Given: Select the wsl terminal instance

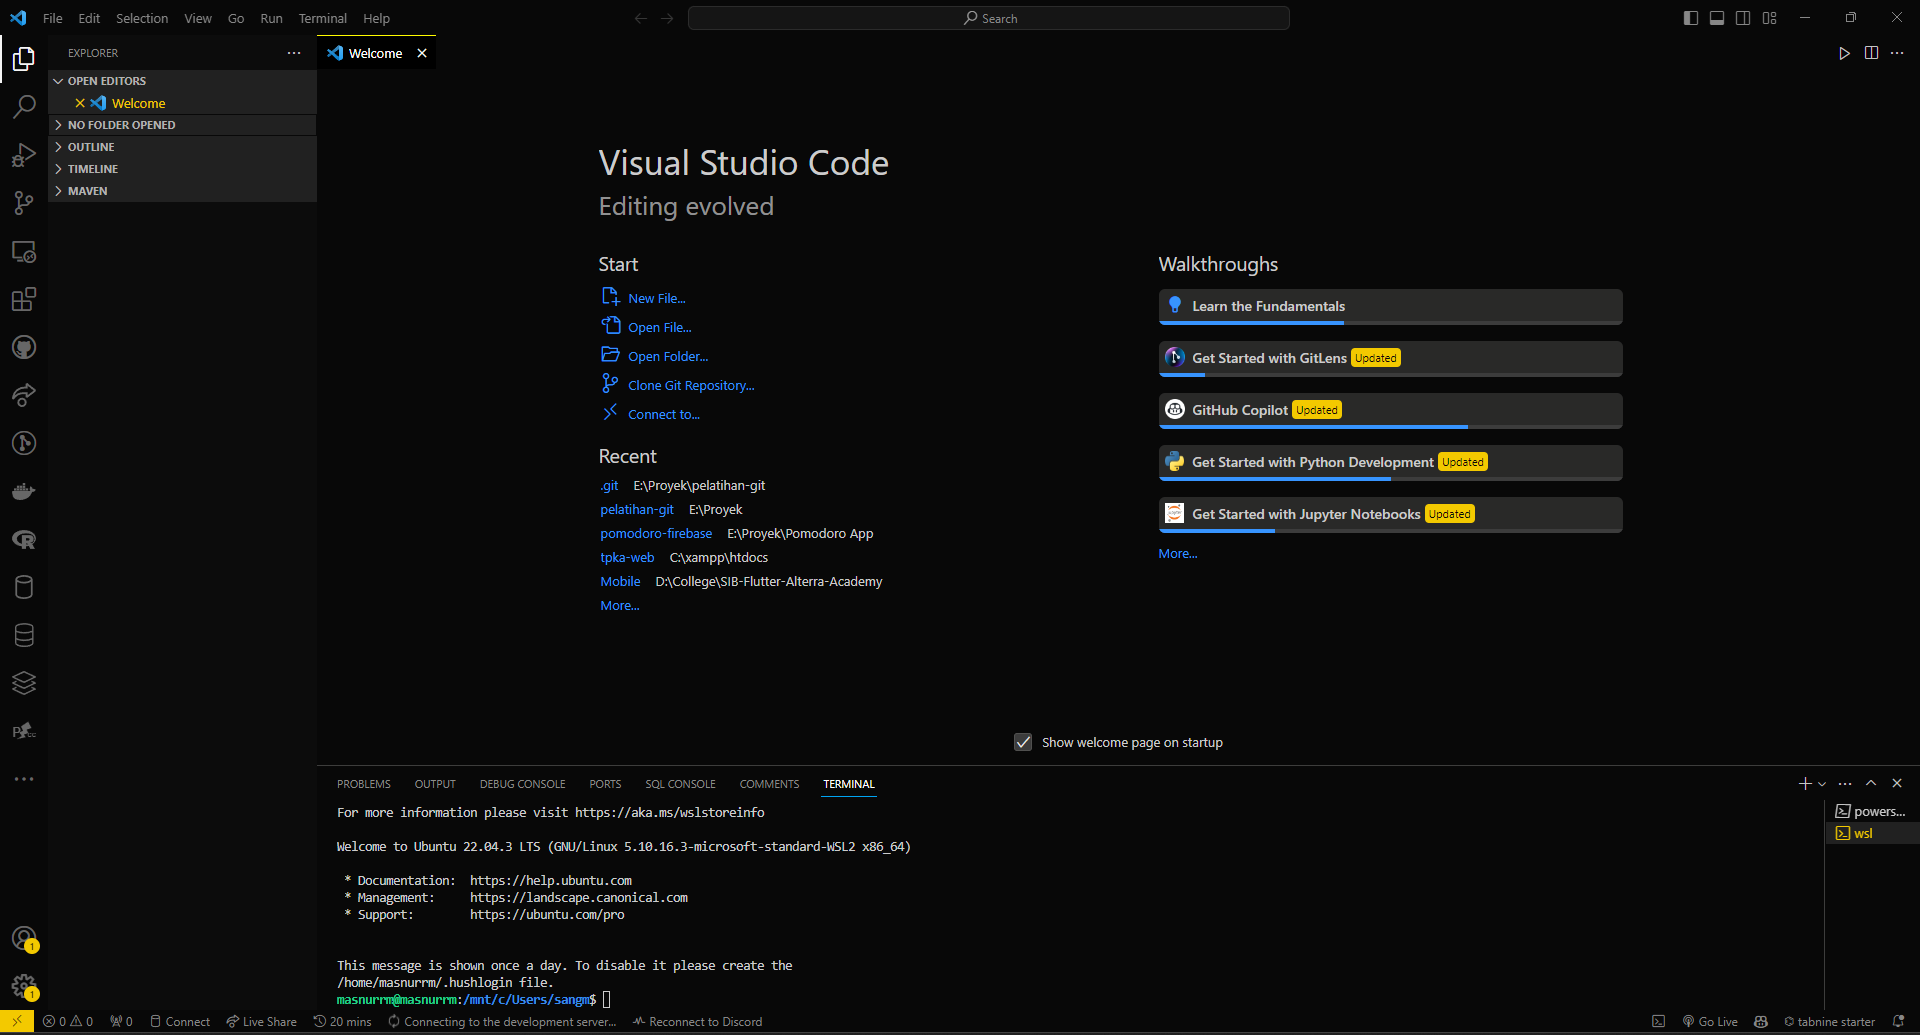Looking at the screenshot, I should pyautogui.click(x=1871, y=833).
